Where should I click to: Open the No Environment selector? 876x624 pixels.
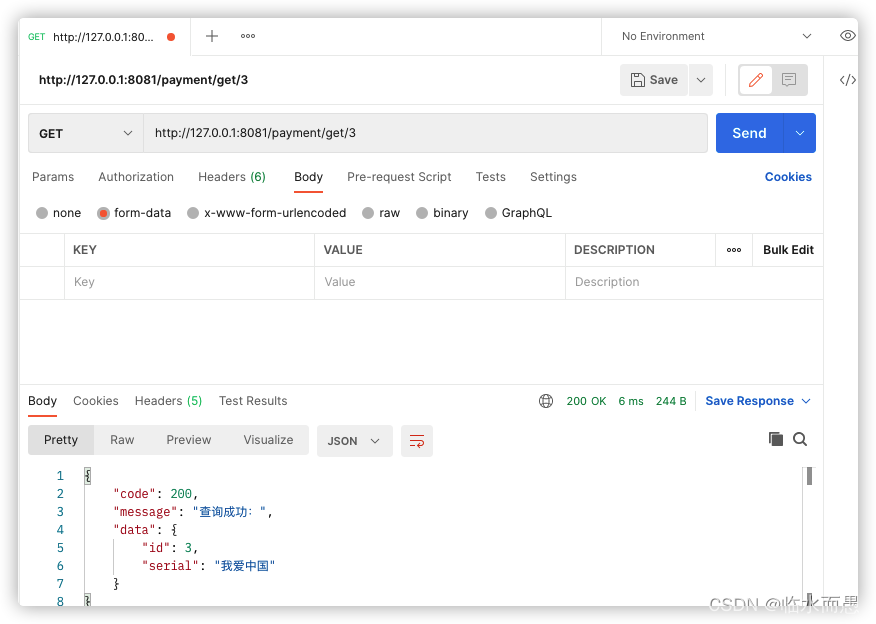click(716, 36)
